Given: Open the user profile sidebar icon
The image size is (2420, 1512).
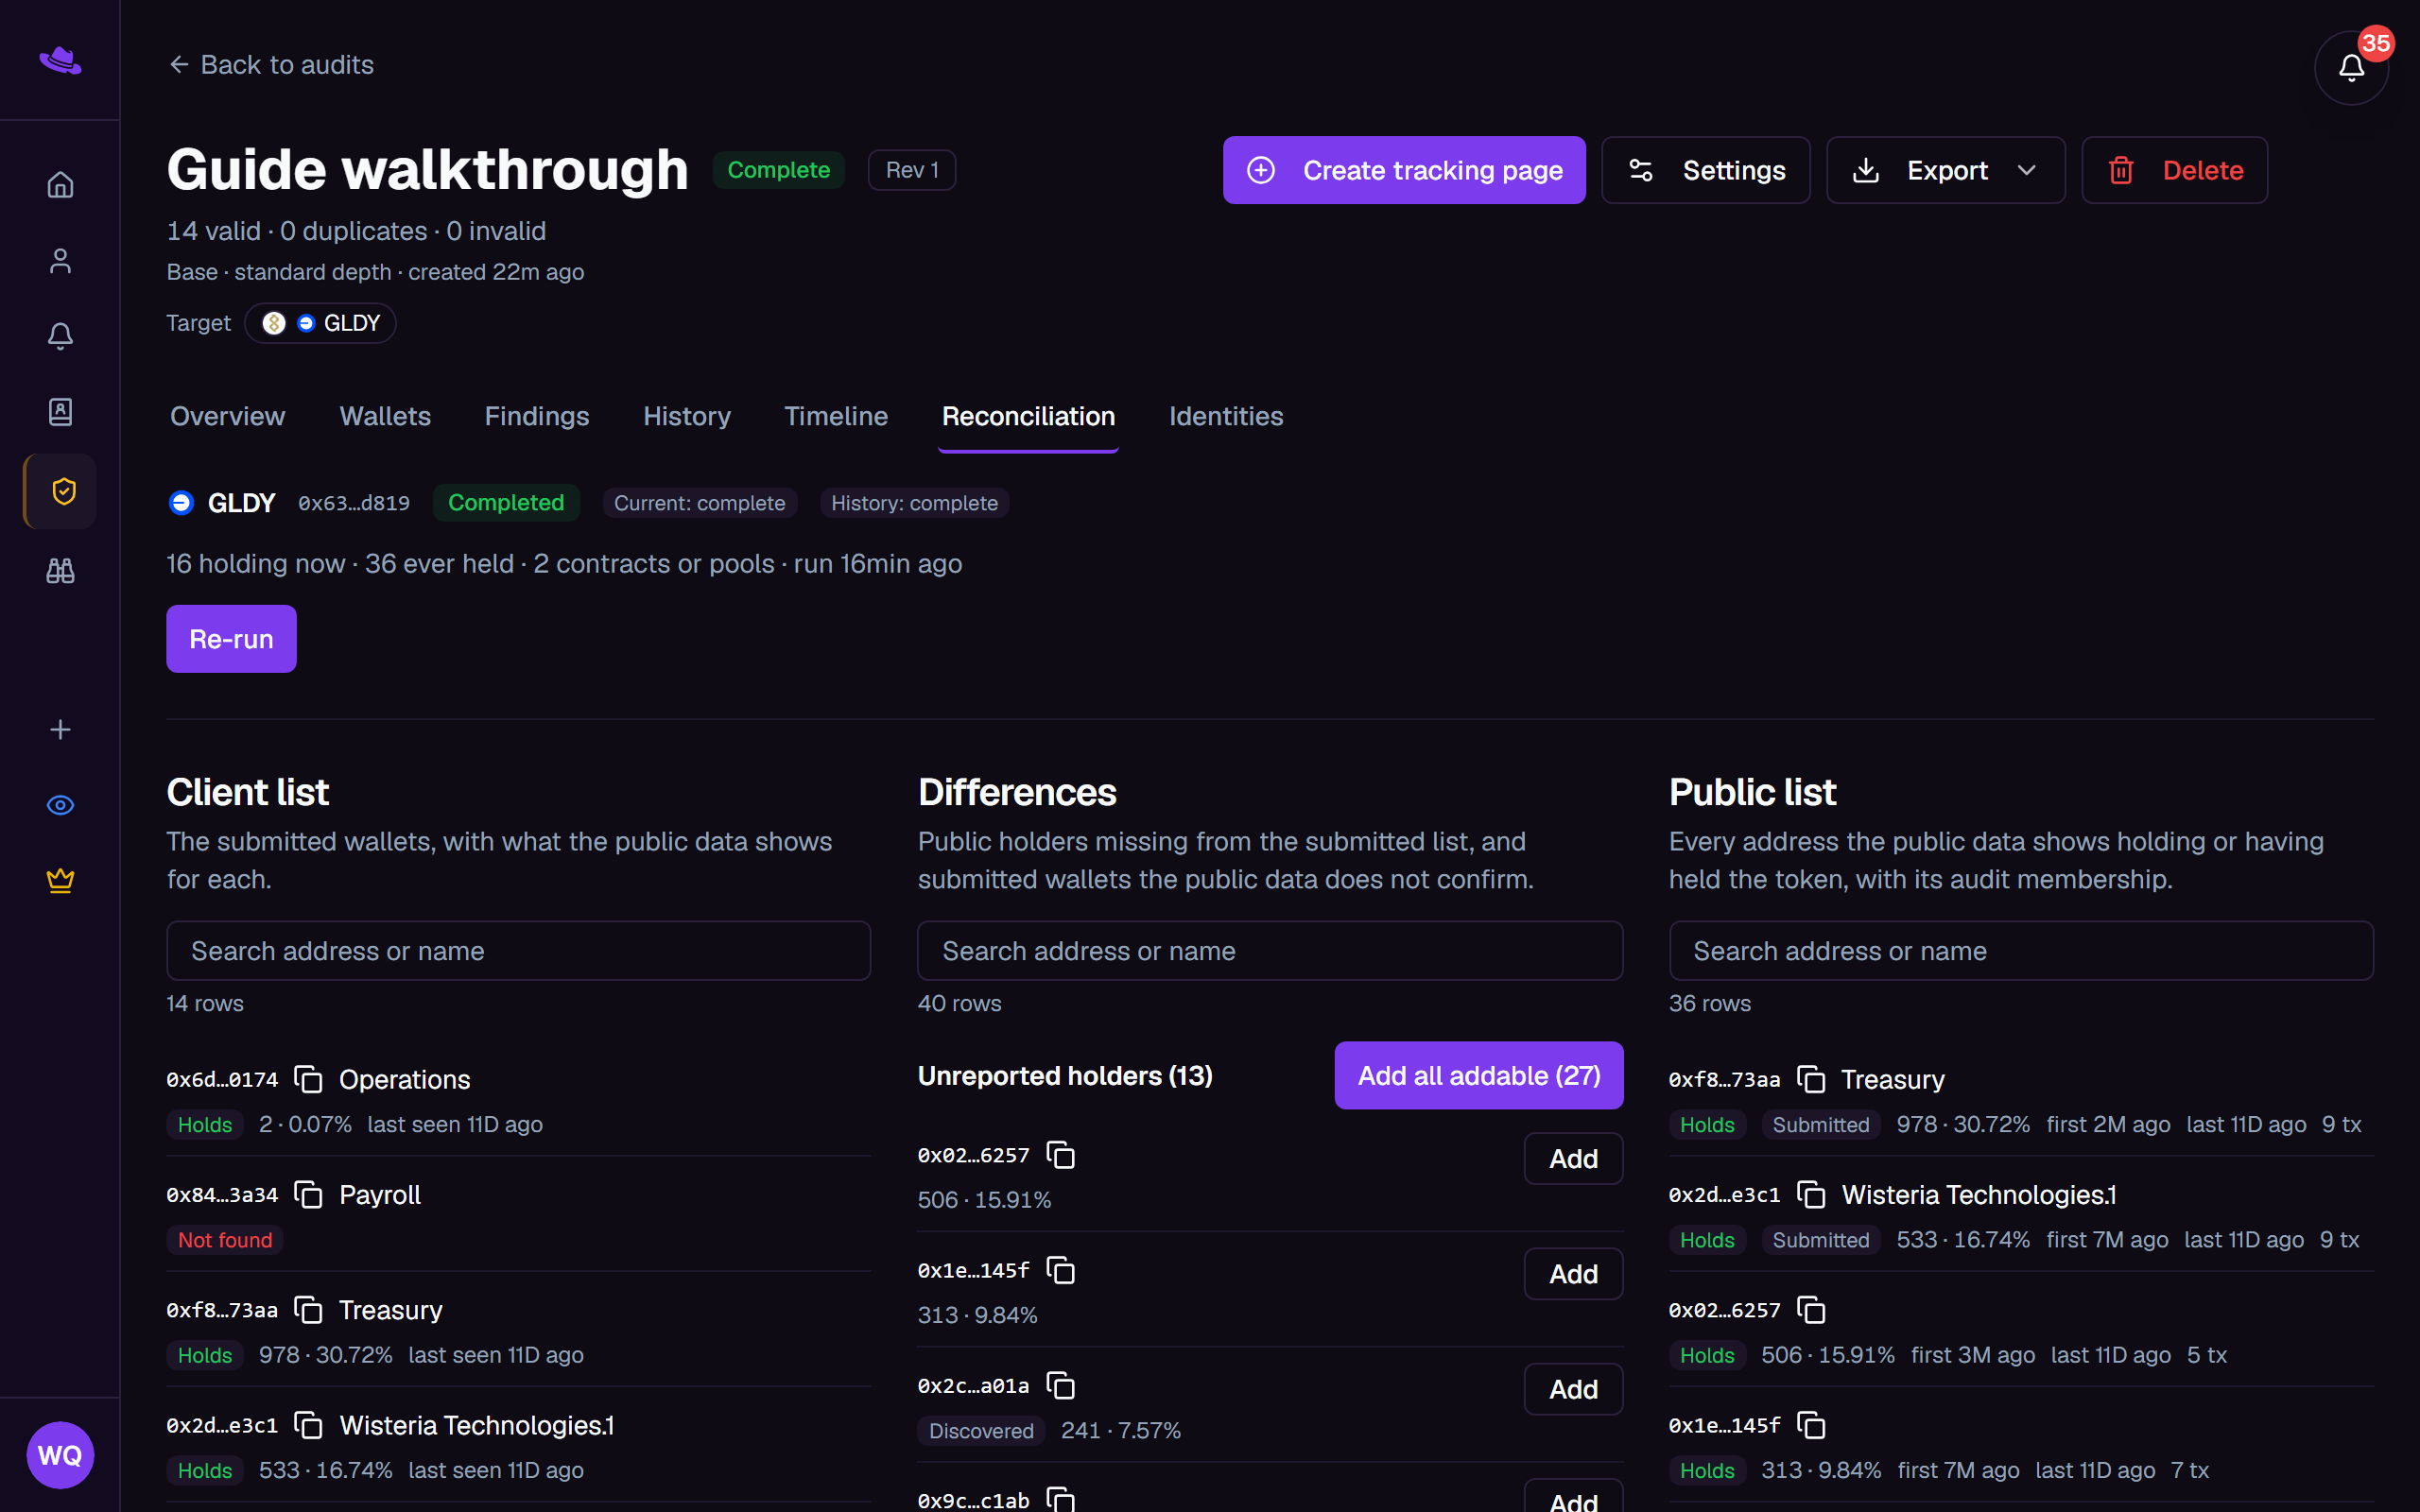Looking at the screenshot, I should 60,261.
